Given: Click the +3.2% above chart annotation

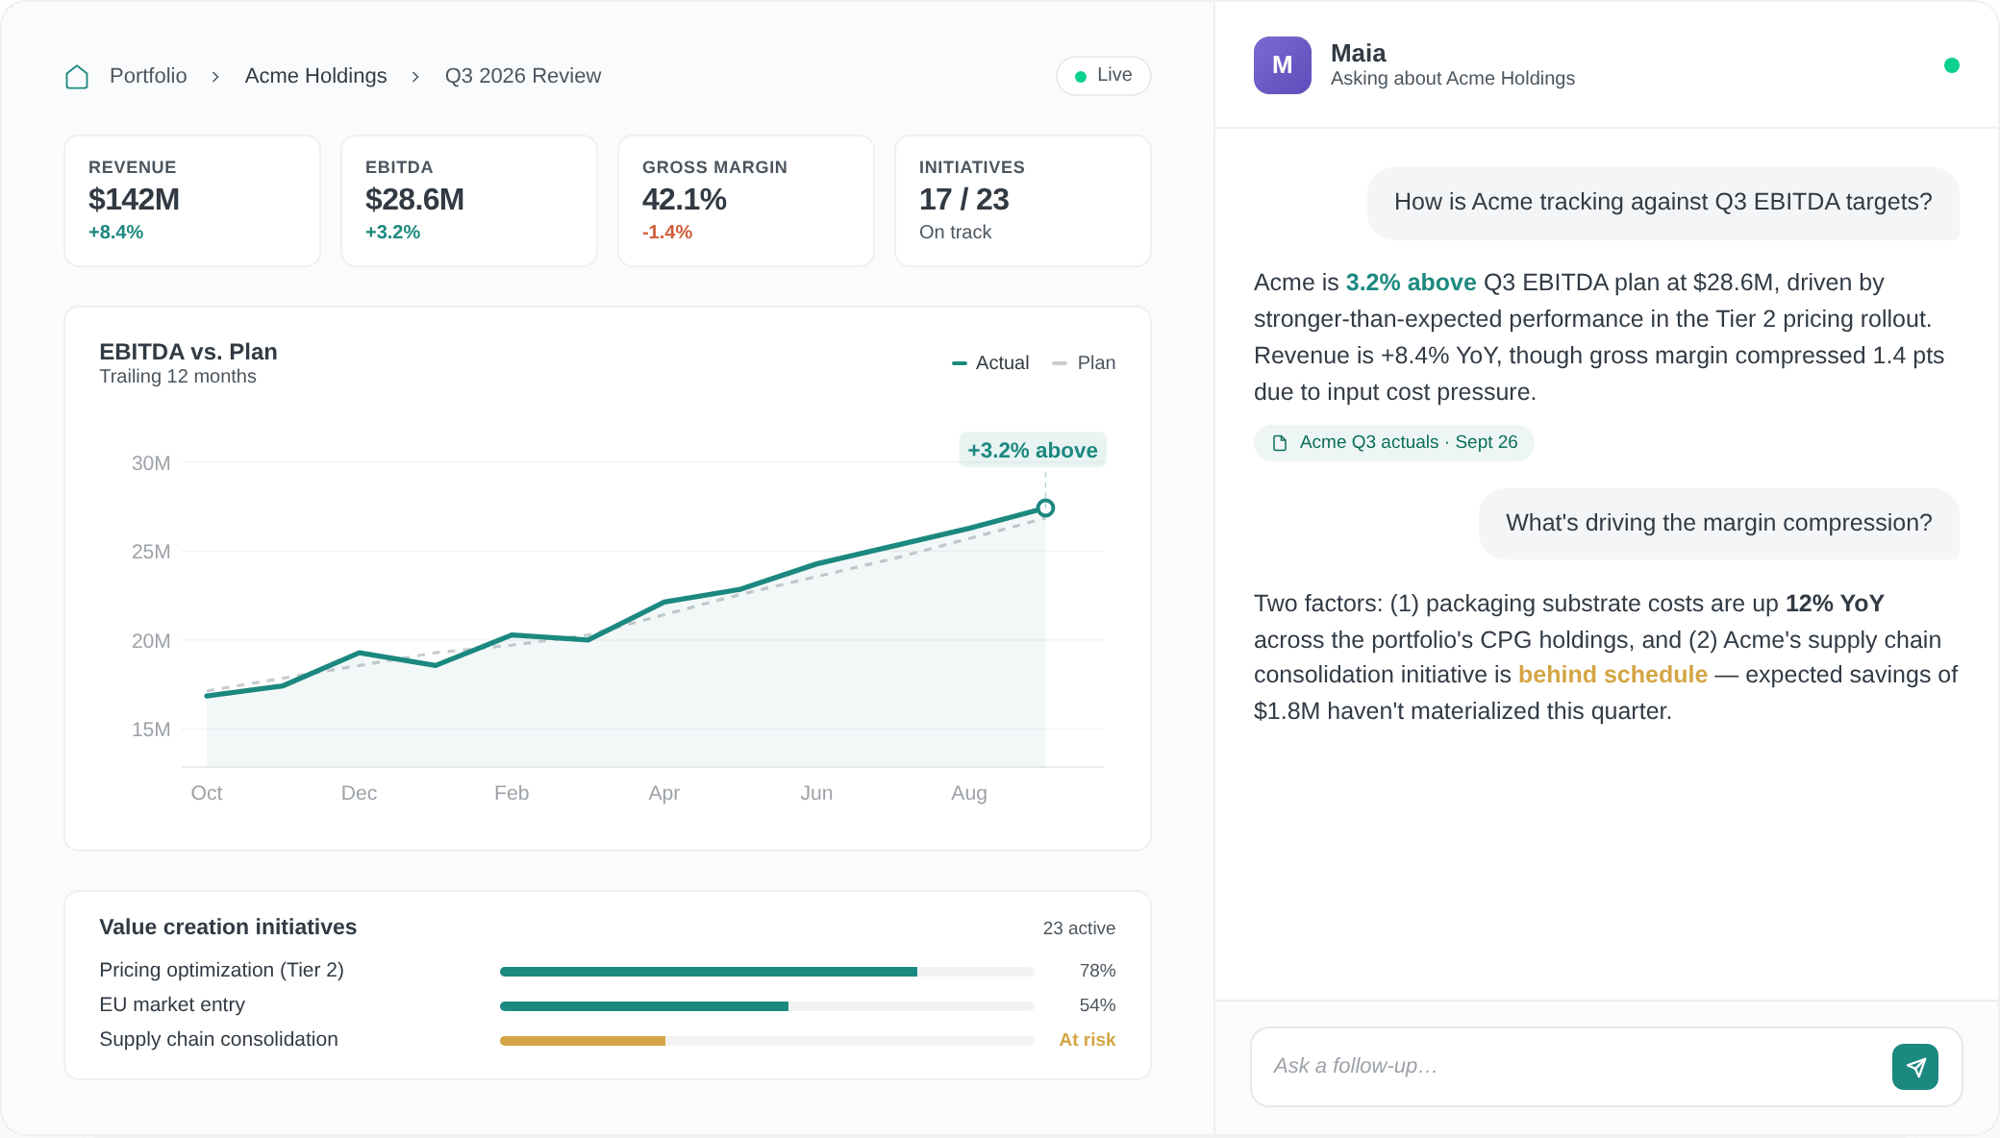Looking at the screenshot, I should point(1033,450).
